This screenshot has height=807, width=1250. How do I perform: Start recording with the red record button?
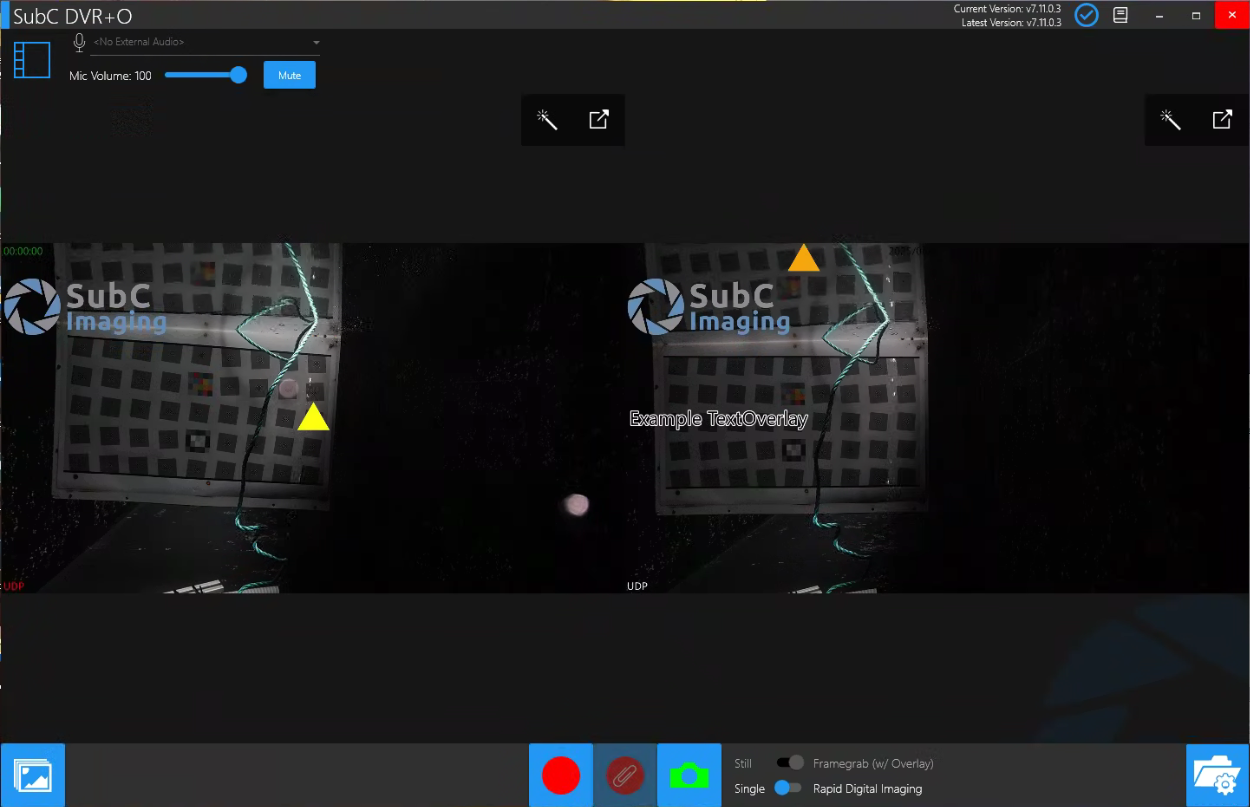pyautogui.click(x=561, y=775)
